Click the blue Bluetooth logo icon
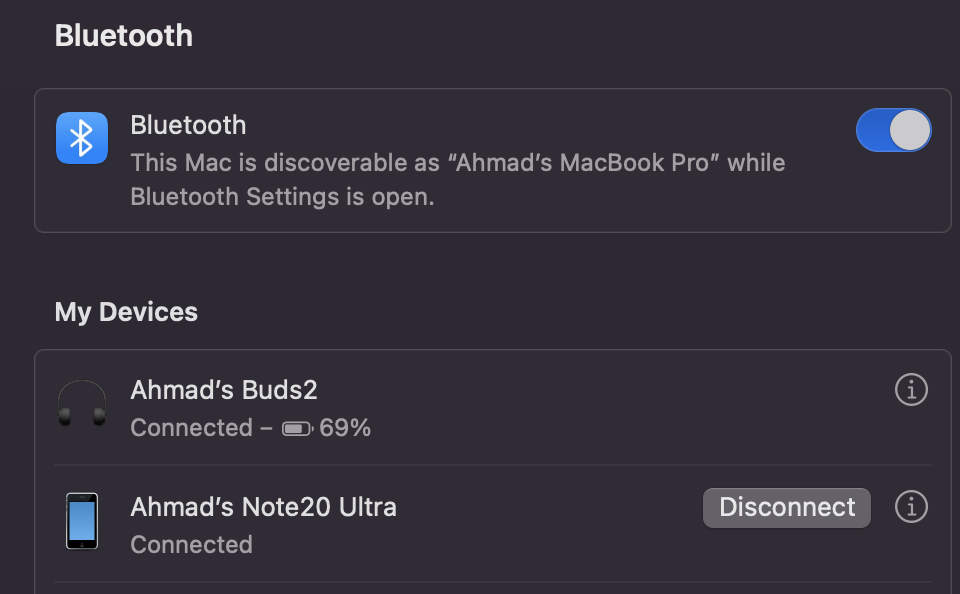Image resolution: width=960 pixels, height=594 pixels. coord(82,137)
